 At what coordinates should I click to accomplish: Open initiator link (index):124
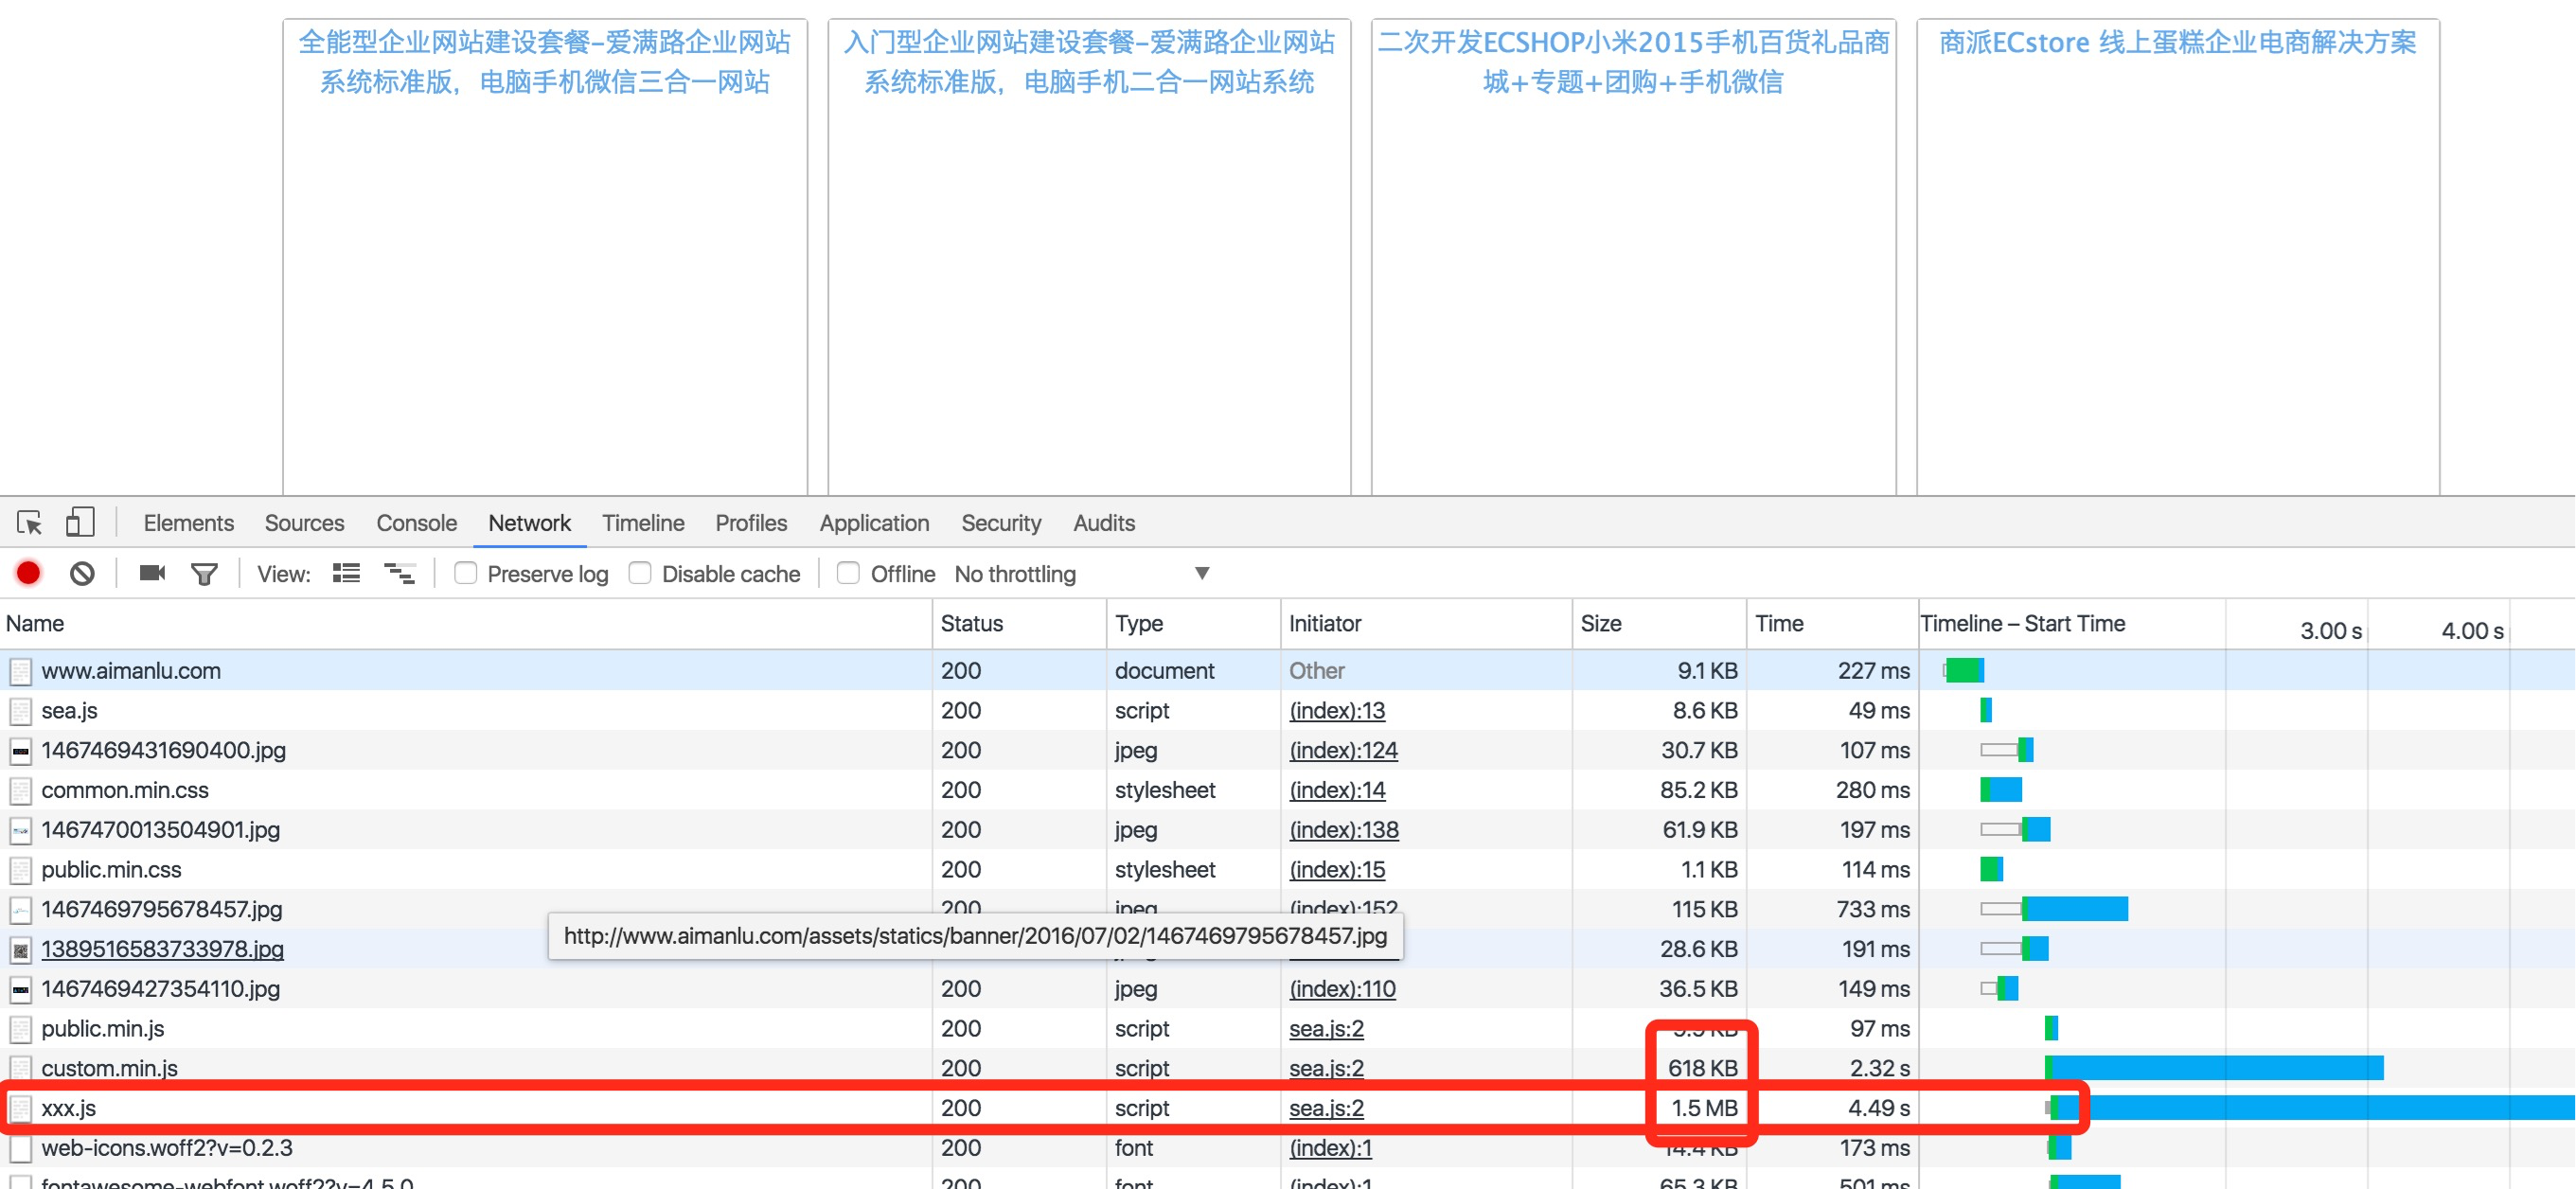[x=1343, y=750]
